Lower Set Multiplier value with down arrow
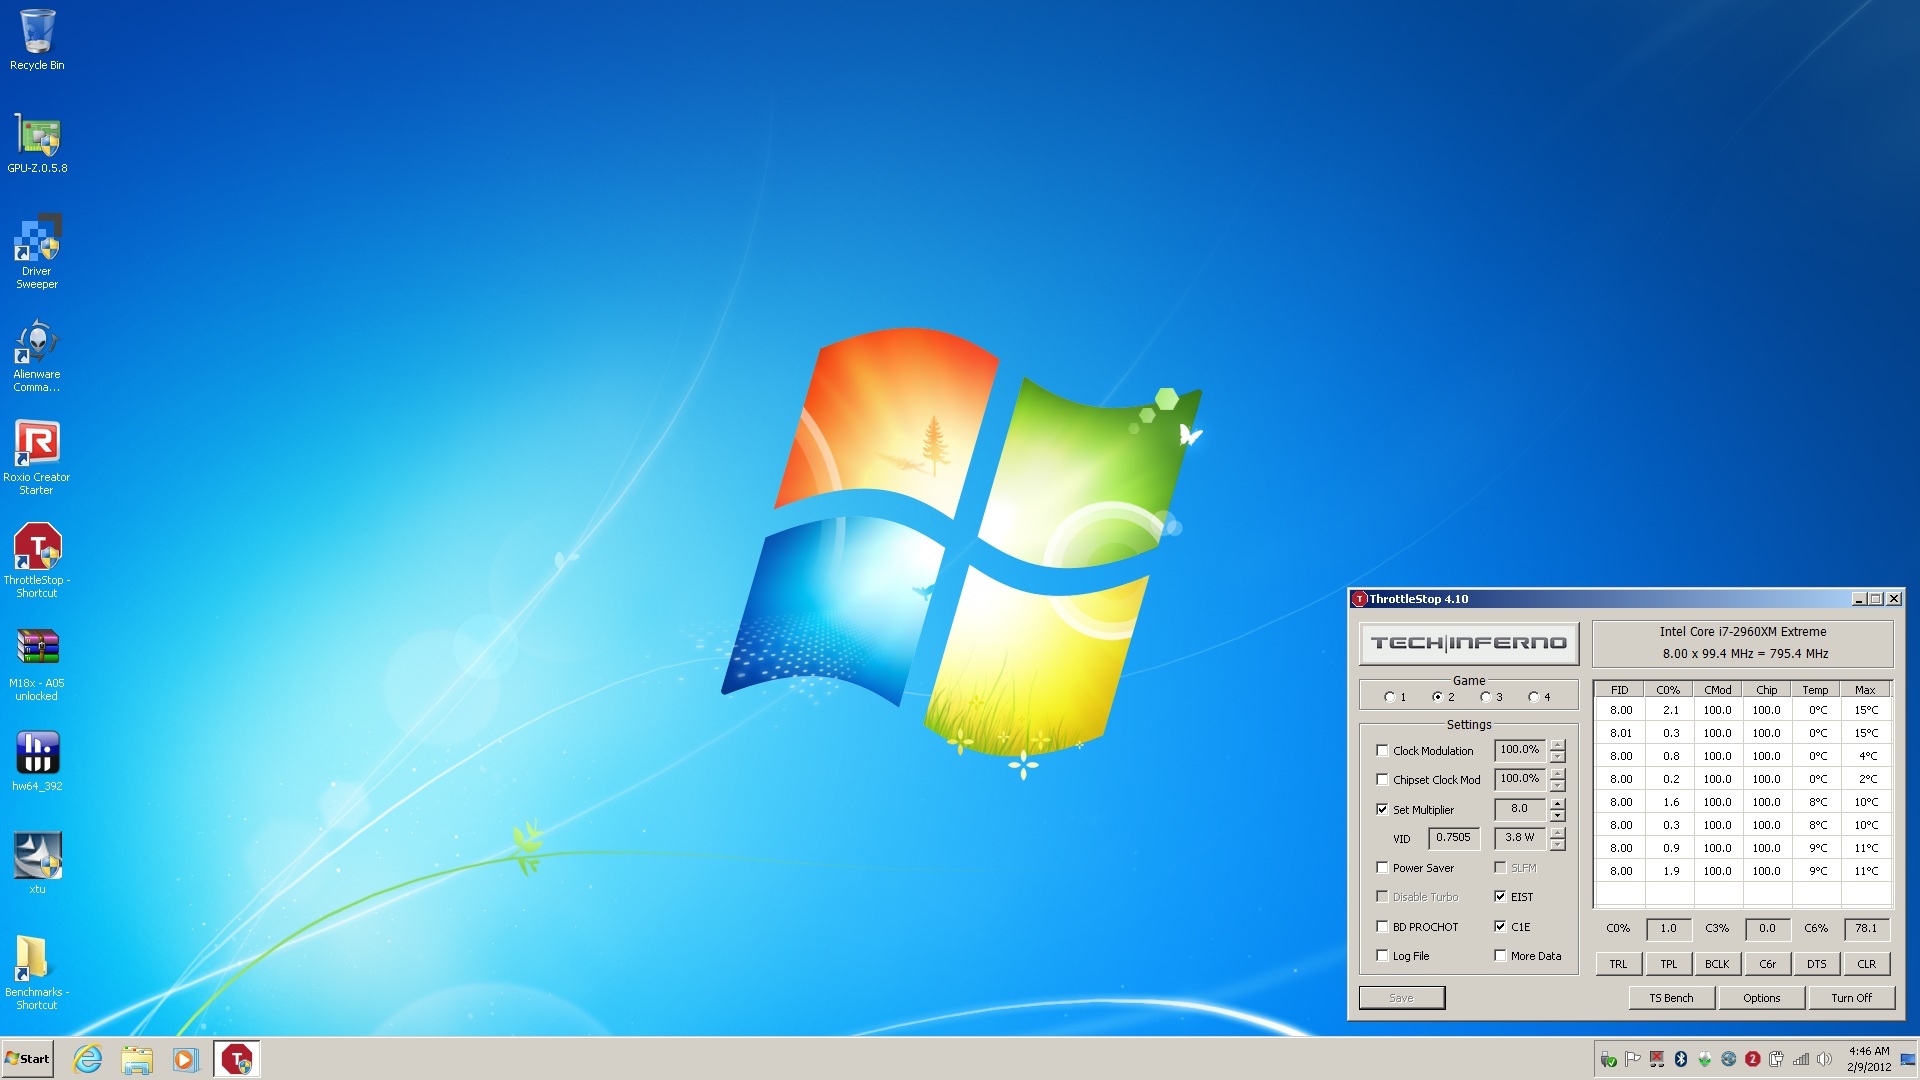The image size is (1920, 1080). pyautogui.click(x=1557, y=815)
